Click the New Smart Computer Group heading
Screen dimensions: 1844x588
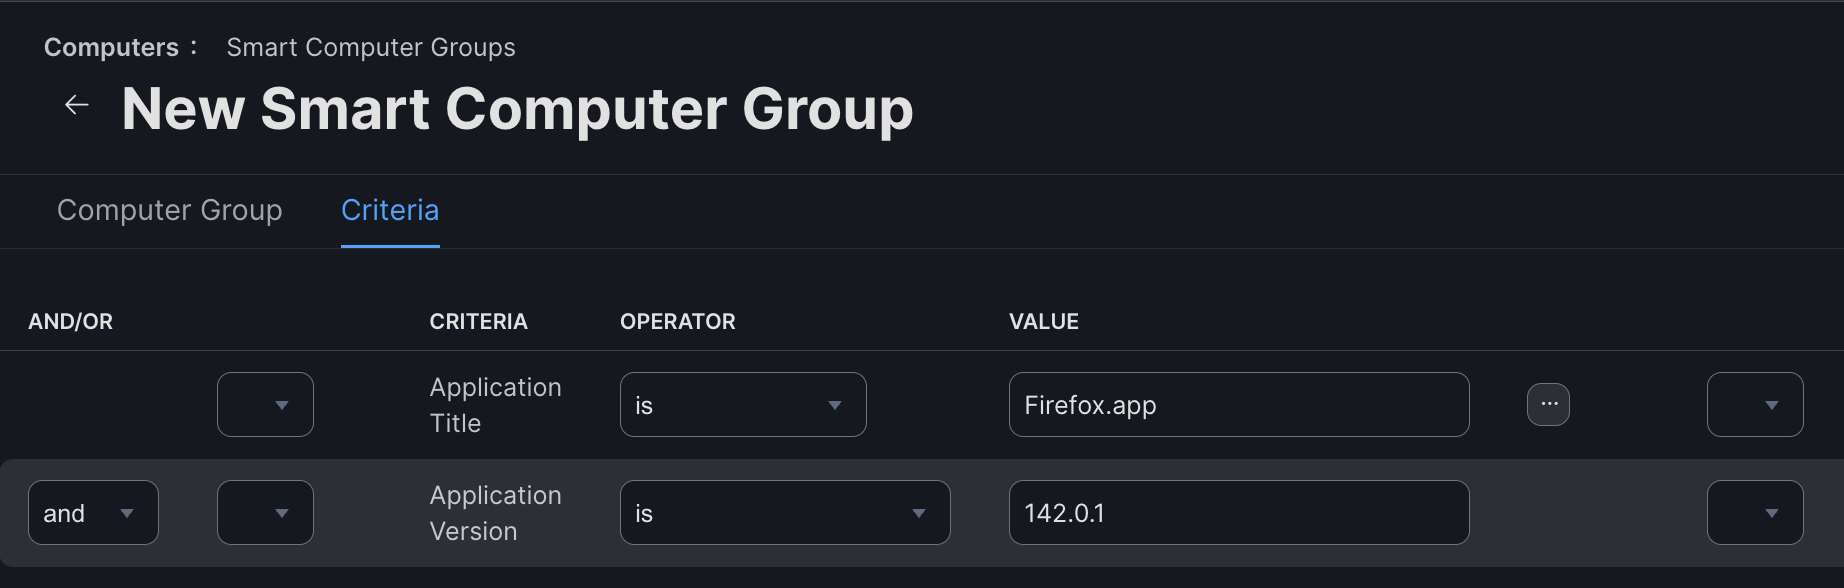517,108
